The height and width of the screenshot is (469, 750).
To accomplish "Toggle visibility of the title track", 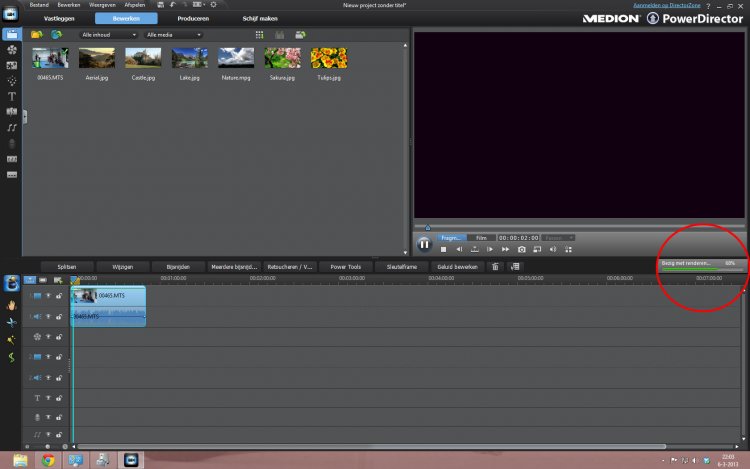I will [x=47, y=398].
